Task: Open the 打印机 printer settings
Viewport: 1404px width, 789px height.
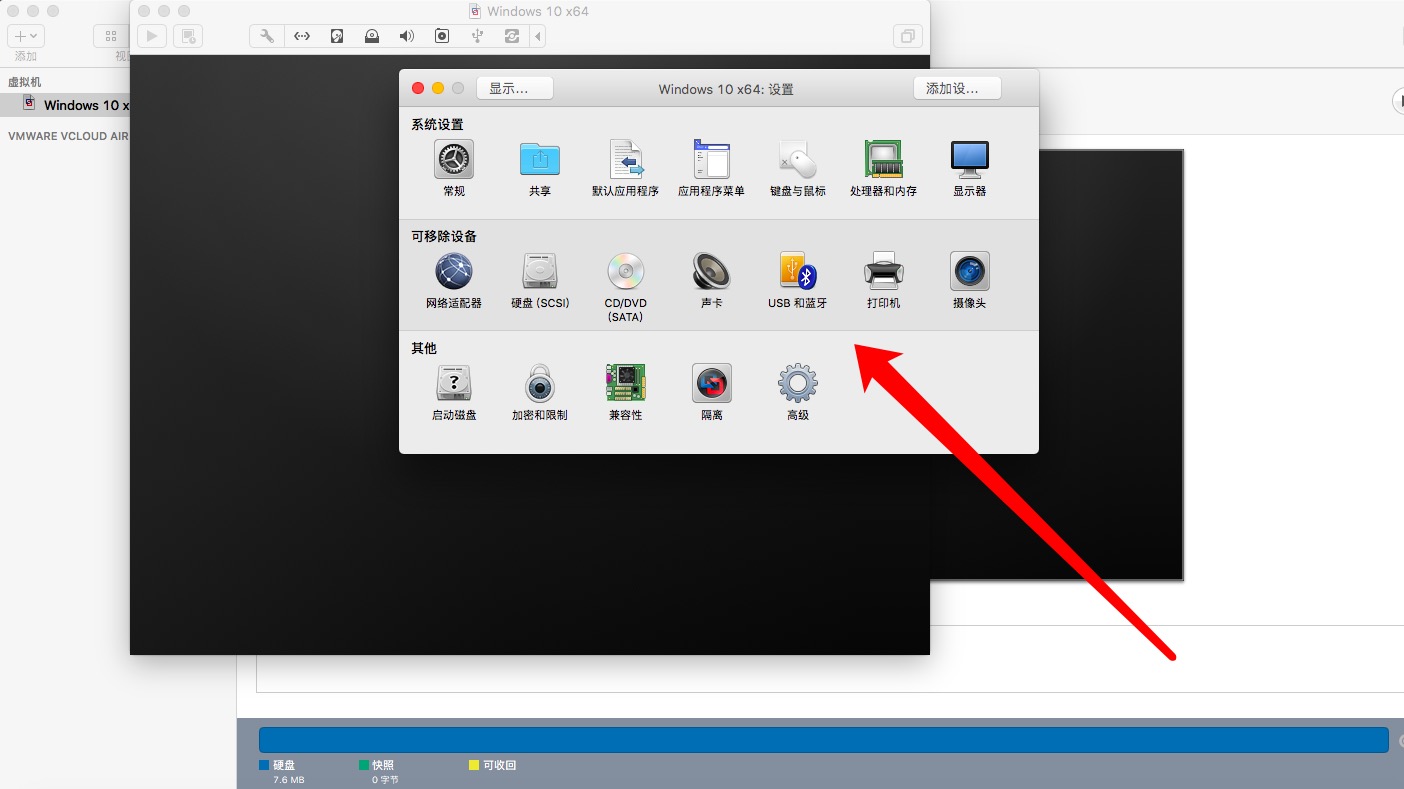Action: [x=884, y=279]
